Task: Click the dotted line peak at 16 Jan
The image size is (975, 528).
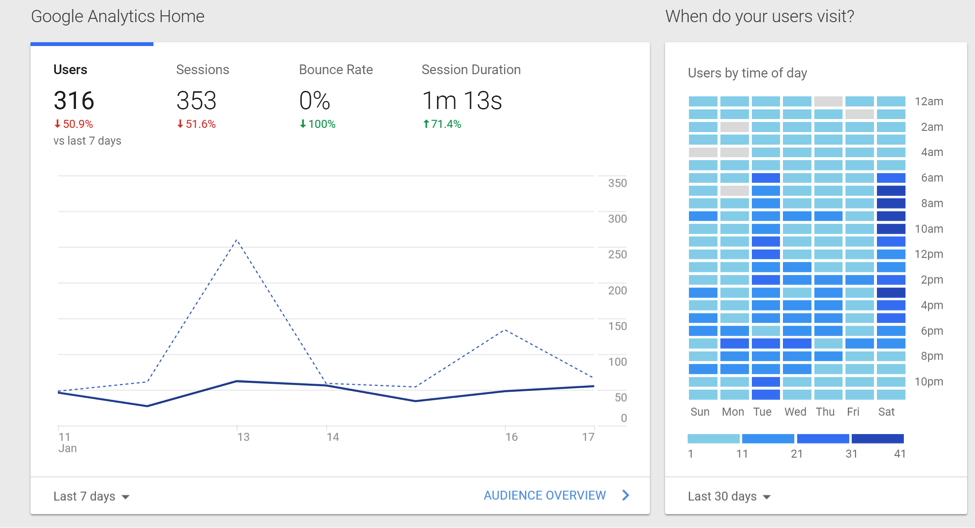Action: [506, 330]
